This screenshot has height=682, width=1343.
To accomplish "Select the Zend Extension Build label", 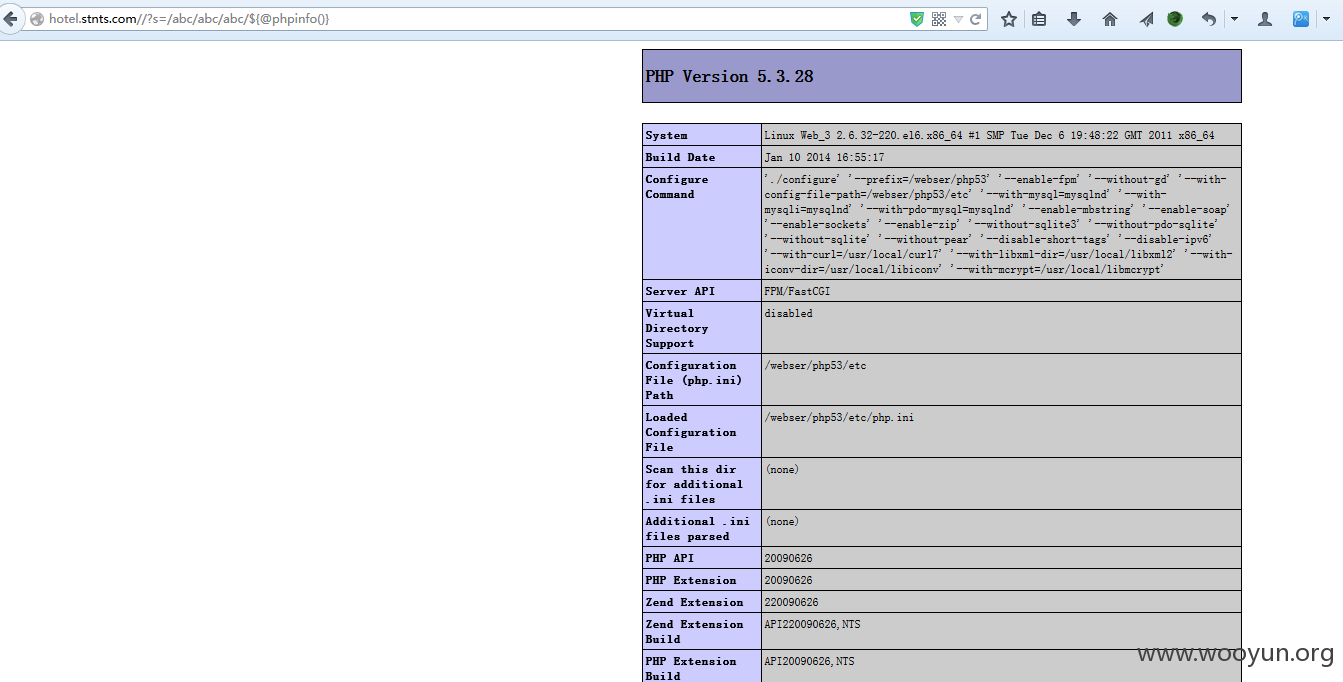I will tap(702, 631).
